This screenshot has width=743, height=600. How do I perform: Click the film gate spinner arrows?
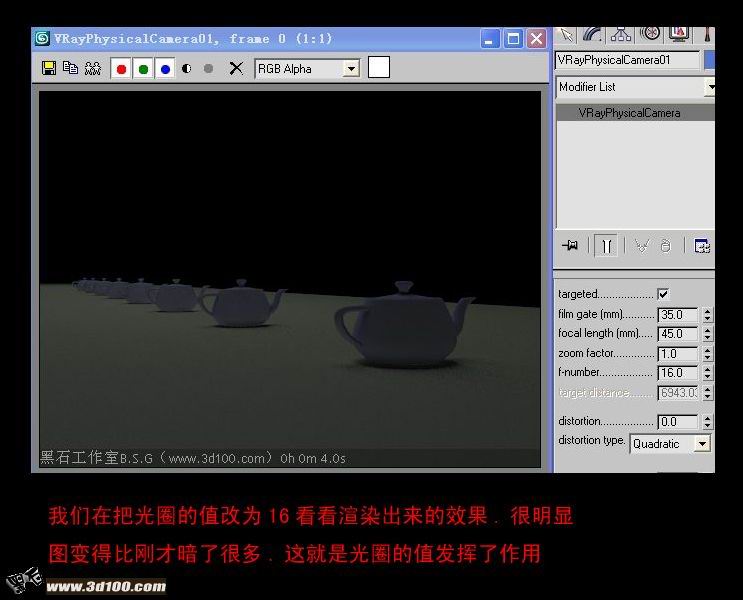pos(707,315)
